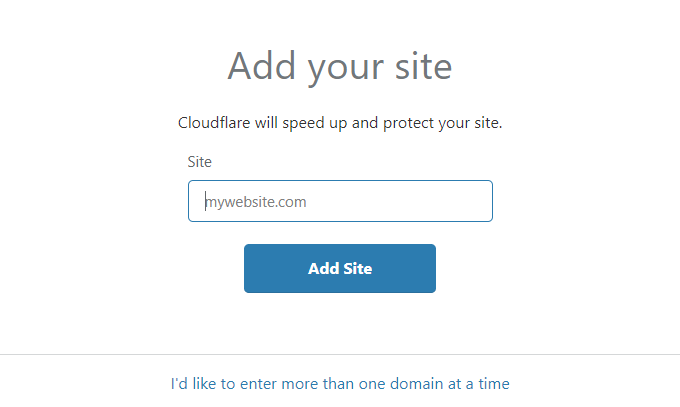This screenshot has height=407, width=680.
Task: Click the 'Site' text on the blue button
Action: tap(358, 269)
